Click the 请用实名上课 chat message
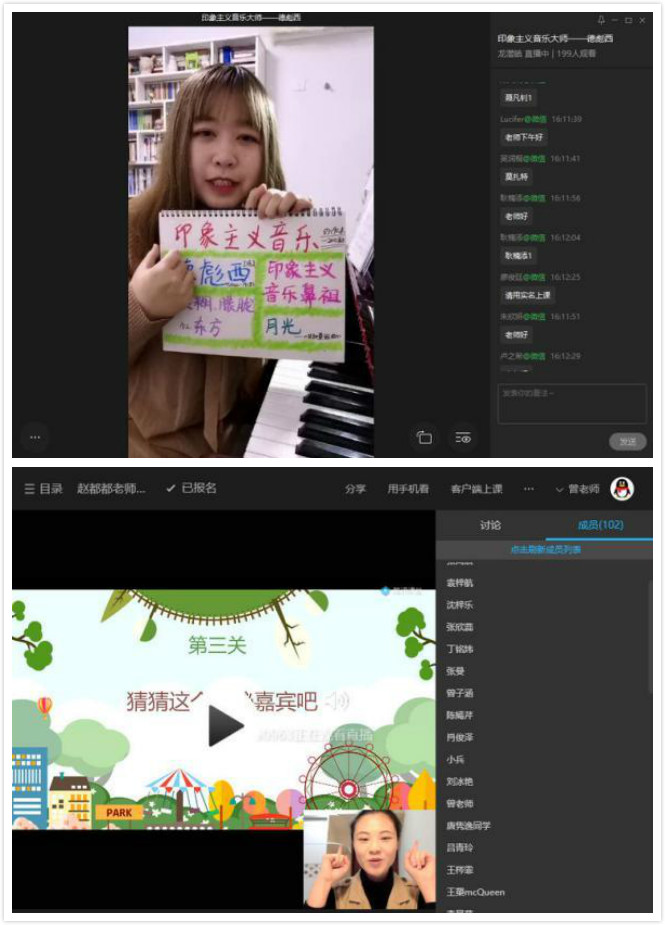Viewport: 665px width, 925px height. pyautogui.click(x=528, y=295)
